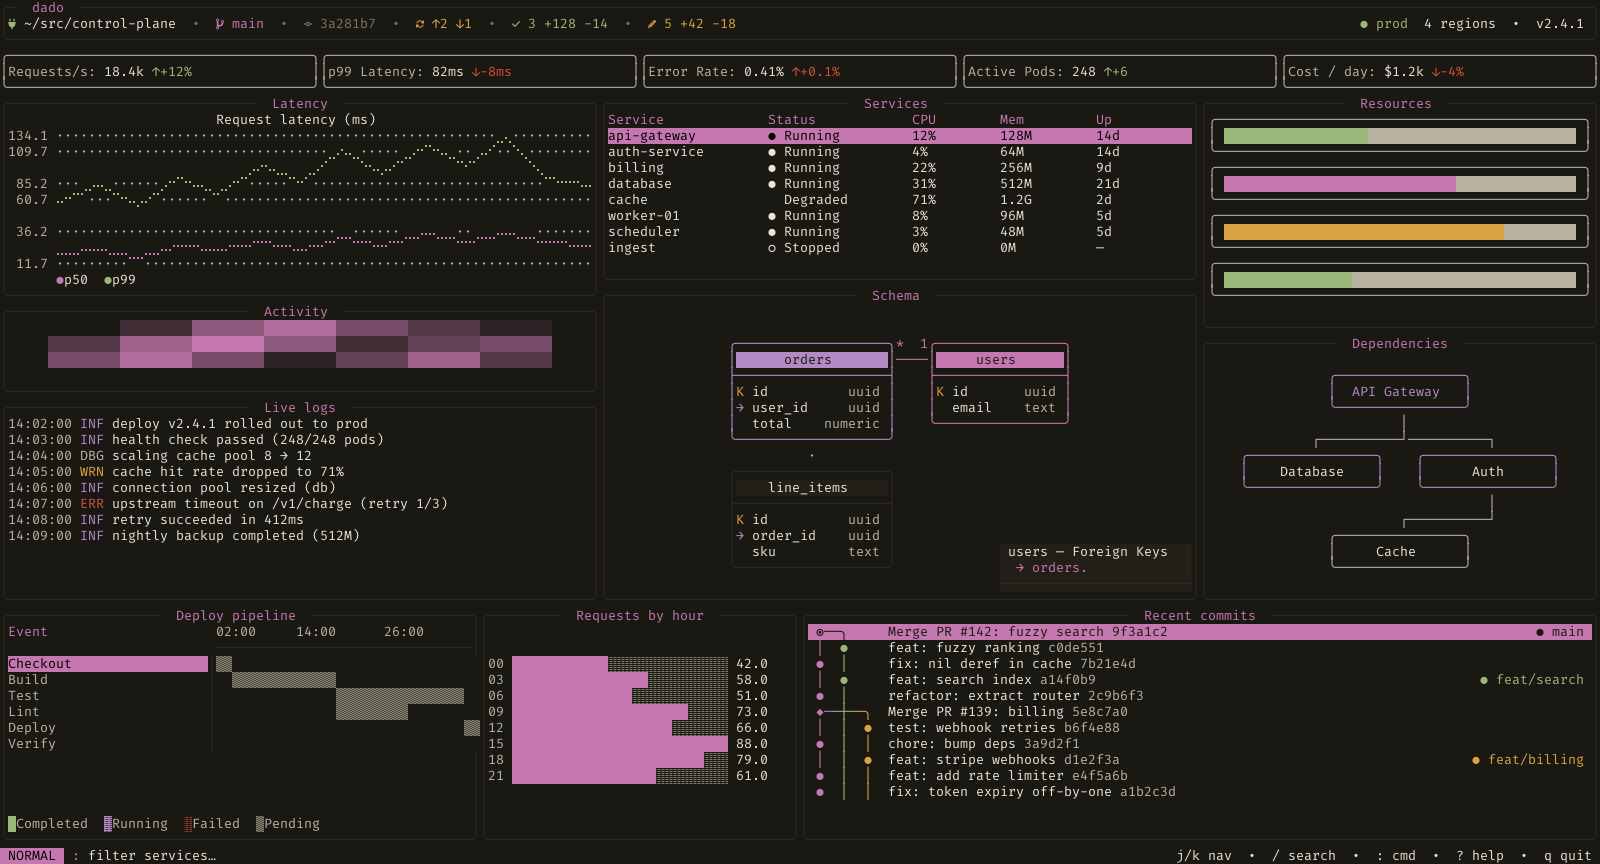This screenshot has height=864, width=1600.
Task: Open the users table header in Schema
Action: click(x=1000, y=360)
